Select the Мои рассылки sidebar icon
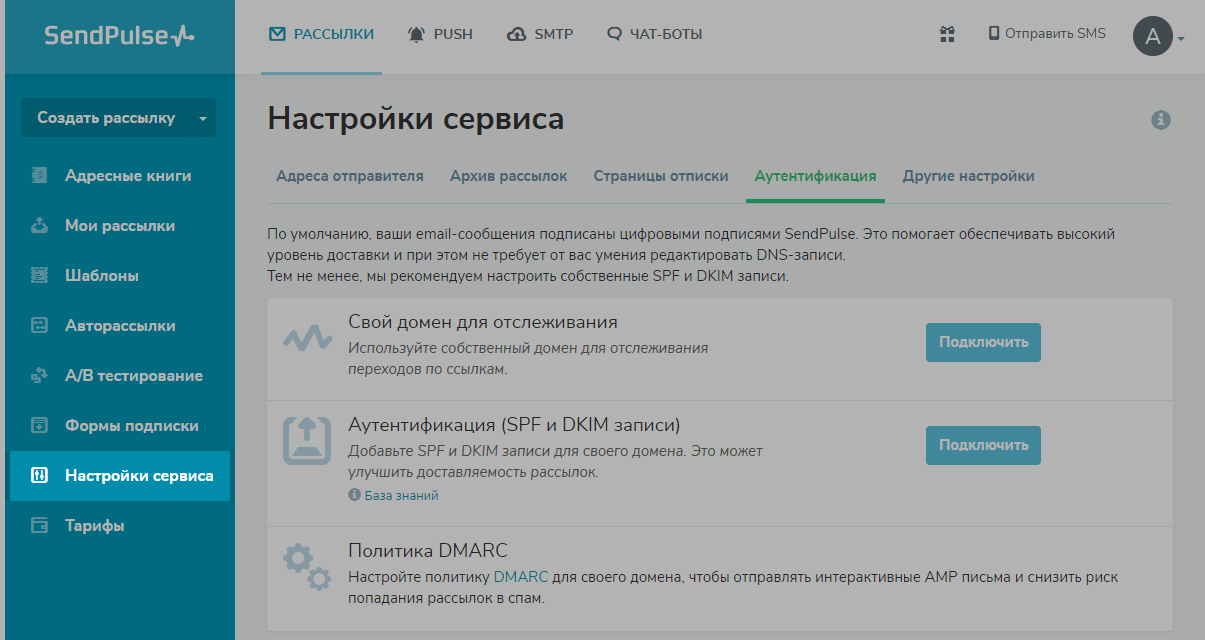The height and width of the screenshot is (640, 1205). coord(39,225)
